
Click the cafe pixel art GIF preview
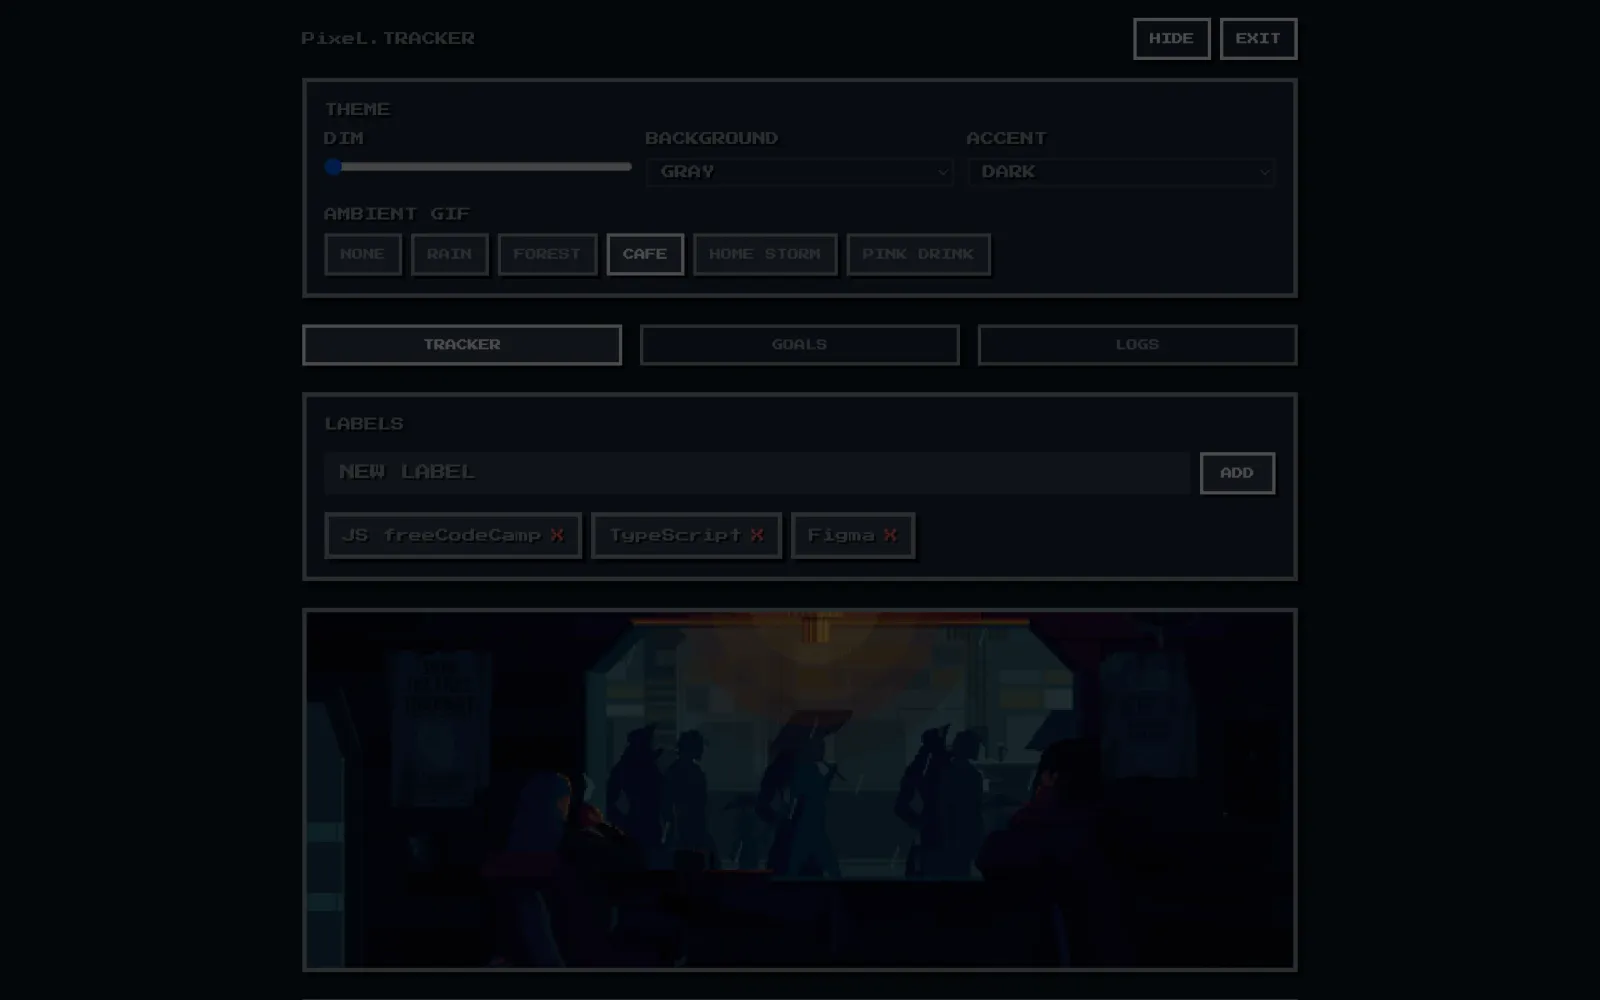tap(799, 790)
